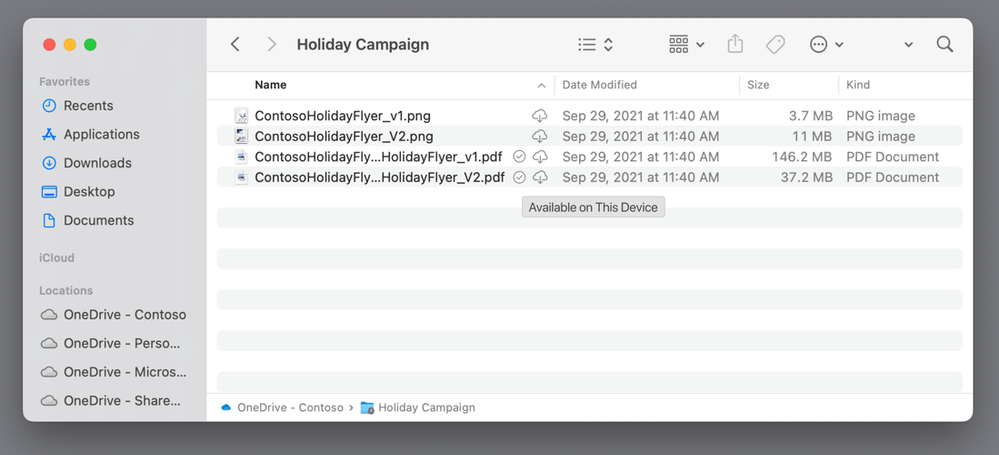The width and height of the screenshot is (999, 455).
Task: Click the 37.2 MB size cell
Action: [x=807, y=177]
